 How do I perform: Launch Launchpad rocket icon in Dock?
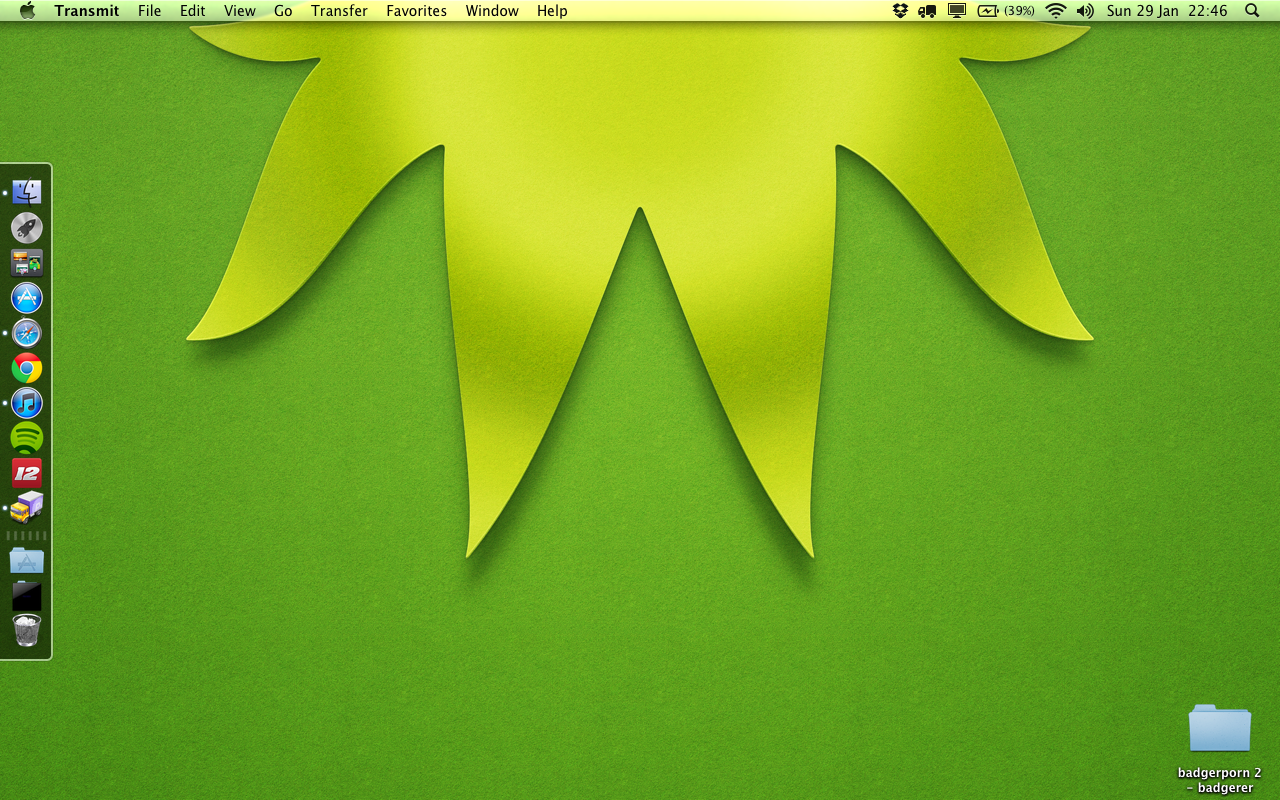pyautogui.click(x=27, y=228)
